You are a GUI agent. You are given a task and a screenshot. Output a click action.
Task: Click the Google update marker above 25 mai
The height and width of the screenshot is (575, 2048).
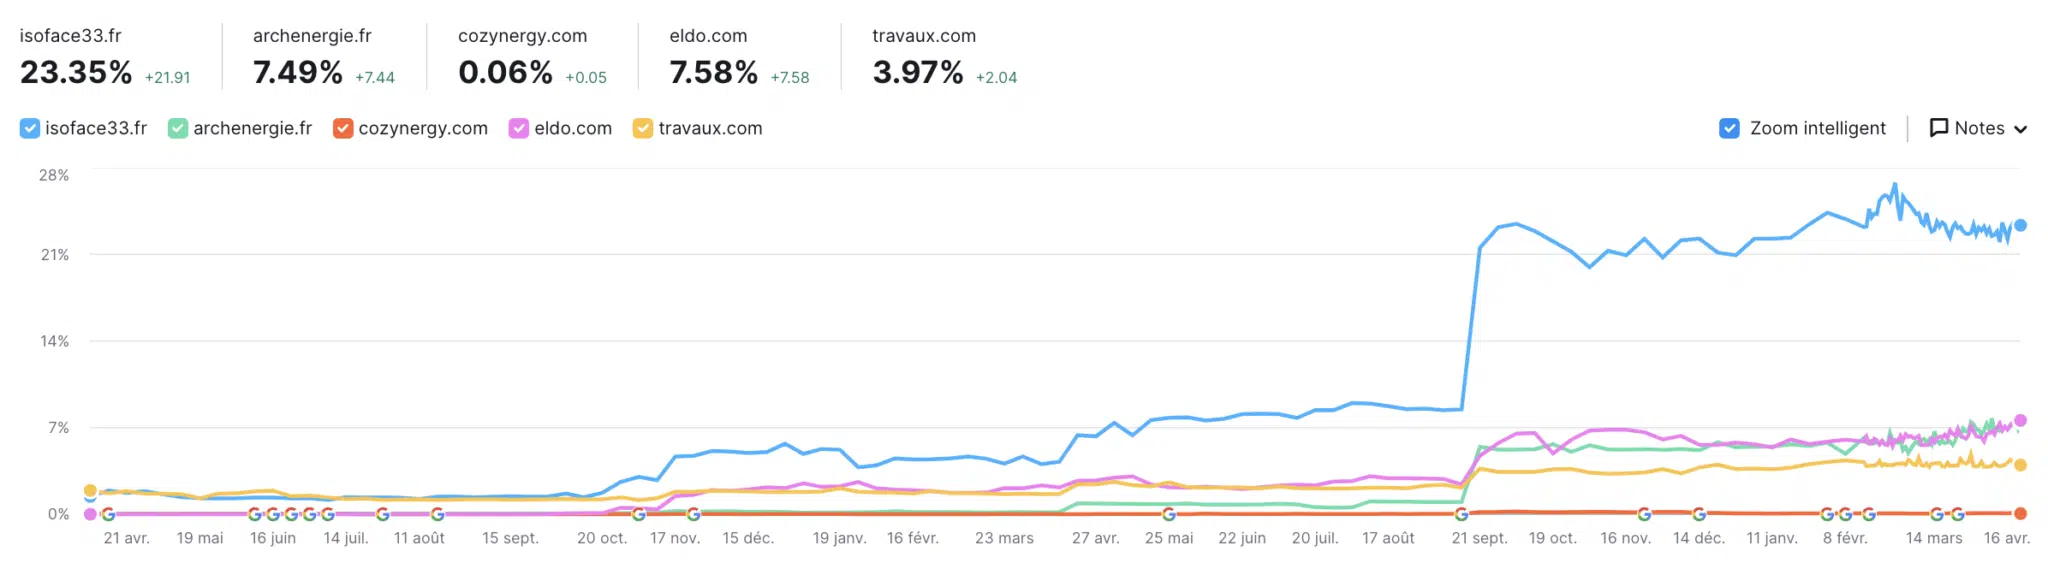(1168, 514)
